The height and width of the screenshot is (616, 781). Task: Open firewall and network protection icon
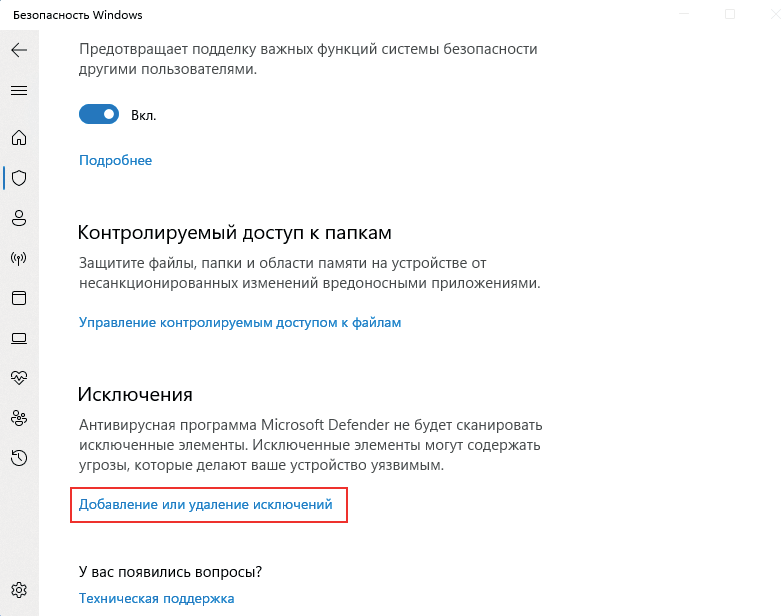[19, 258]
